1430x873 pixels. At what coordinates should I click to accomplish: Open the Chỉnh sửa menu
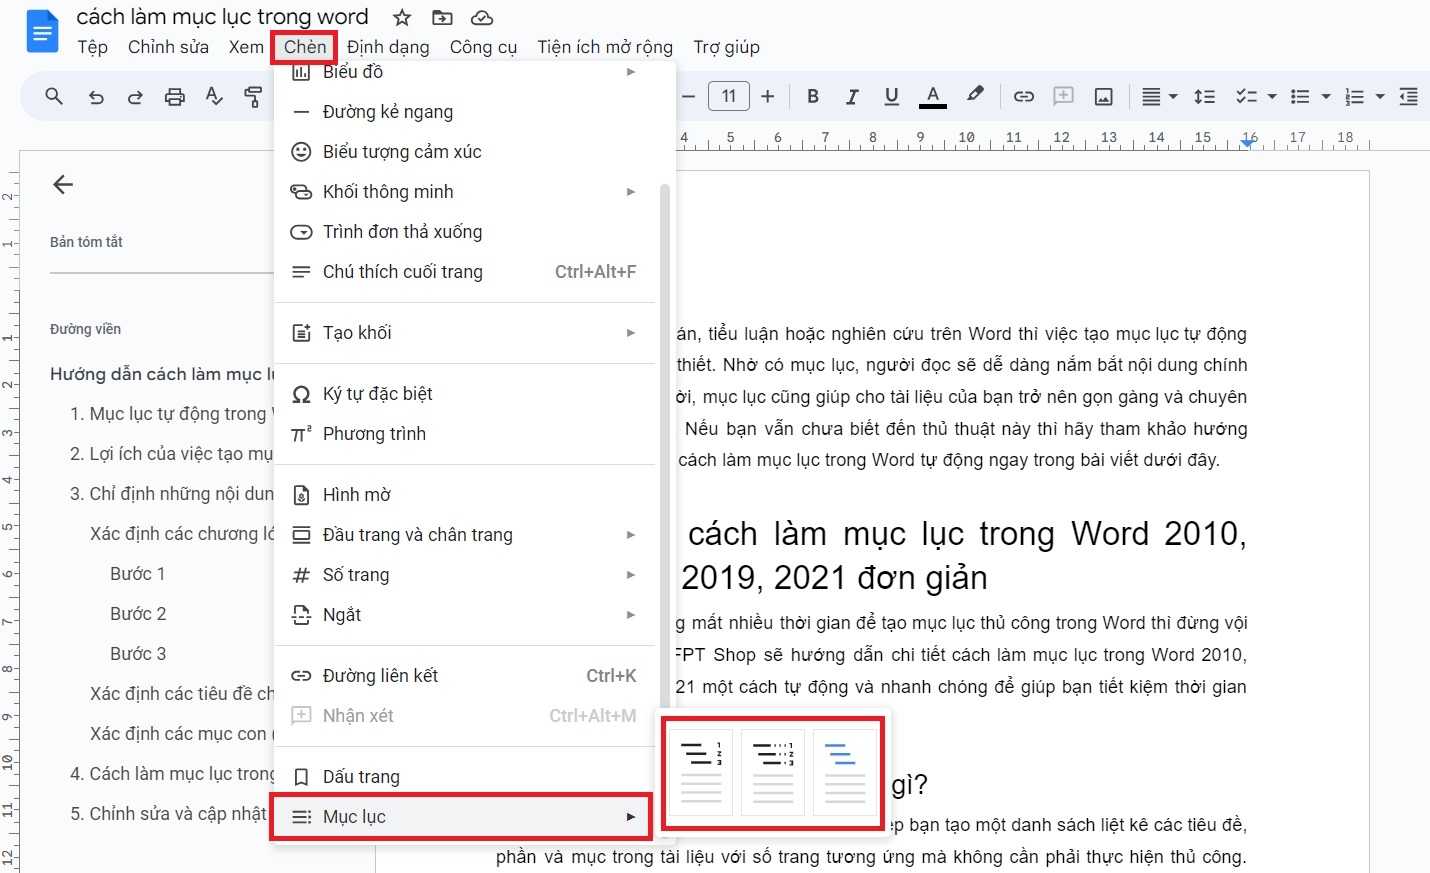[x=168, y=47]
